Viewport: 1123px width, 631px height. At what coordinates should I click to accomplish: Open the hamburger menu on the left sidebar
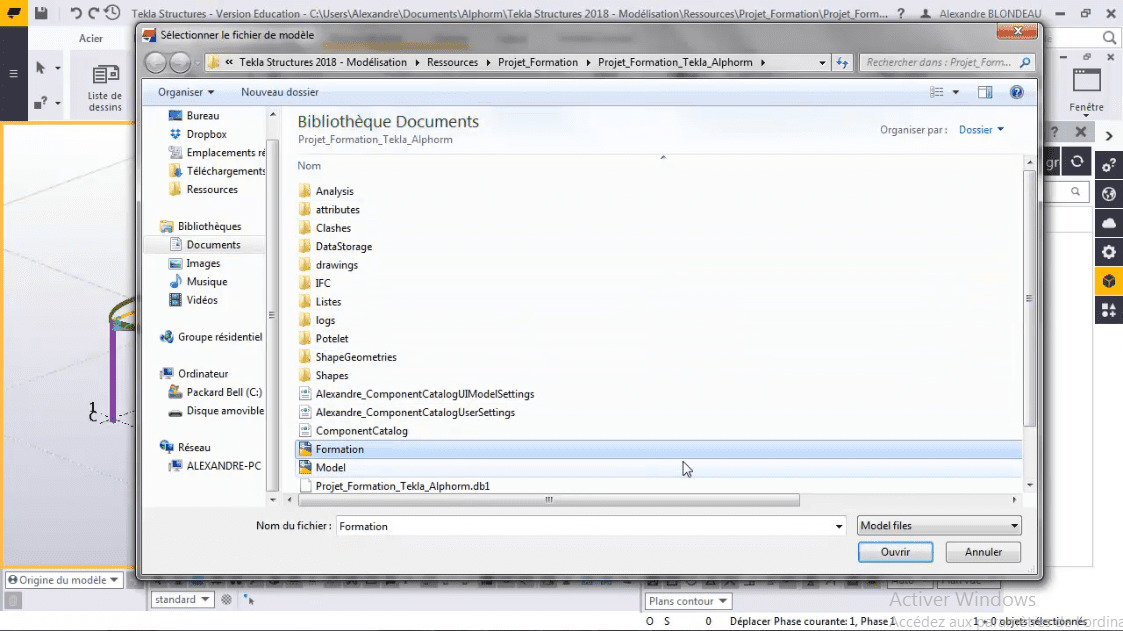[14, 73]
